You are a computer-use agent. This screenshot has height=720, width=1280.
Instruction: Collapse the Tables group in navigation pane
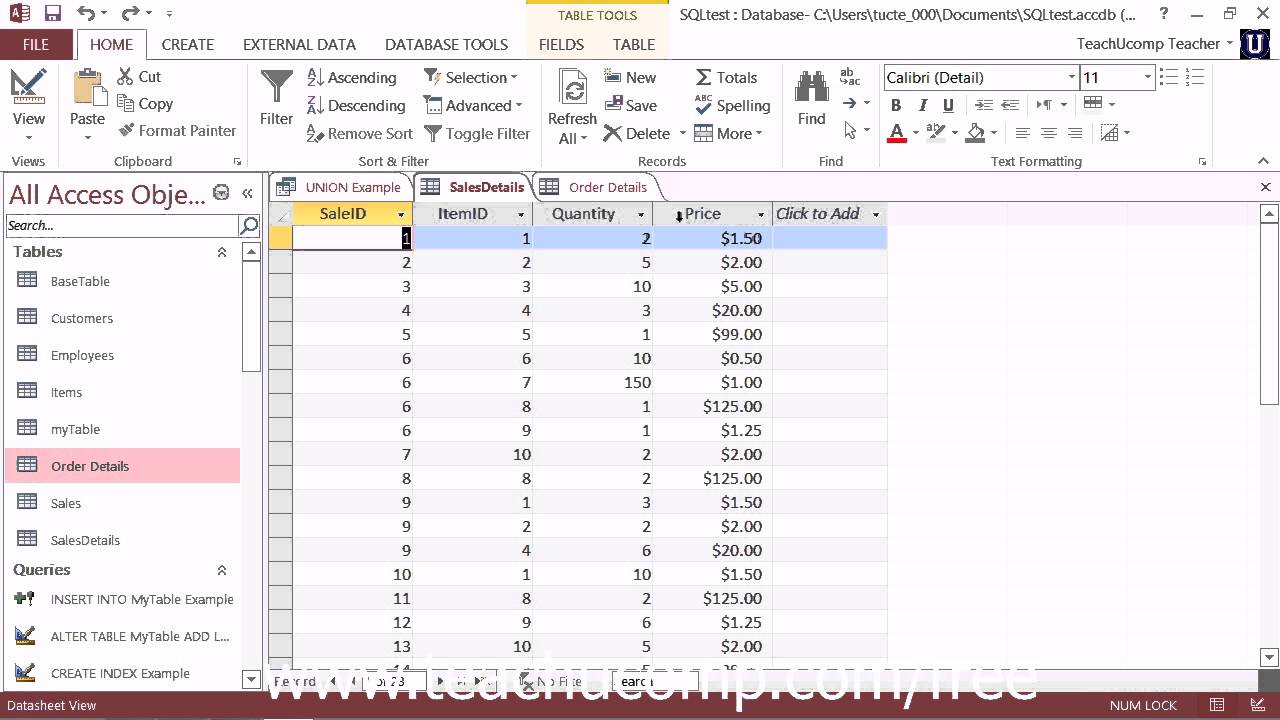[222, 253]
